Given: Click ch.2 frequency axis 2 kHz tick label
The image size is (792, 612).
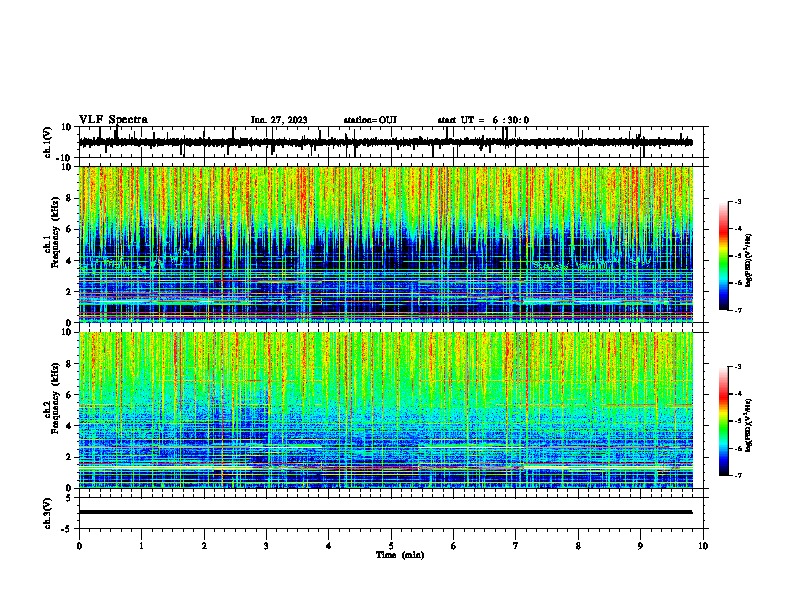Looking at the screenshot, I should pyautogui.click(x=70, y=457).
